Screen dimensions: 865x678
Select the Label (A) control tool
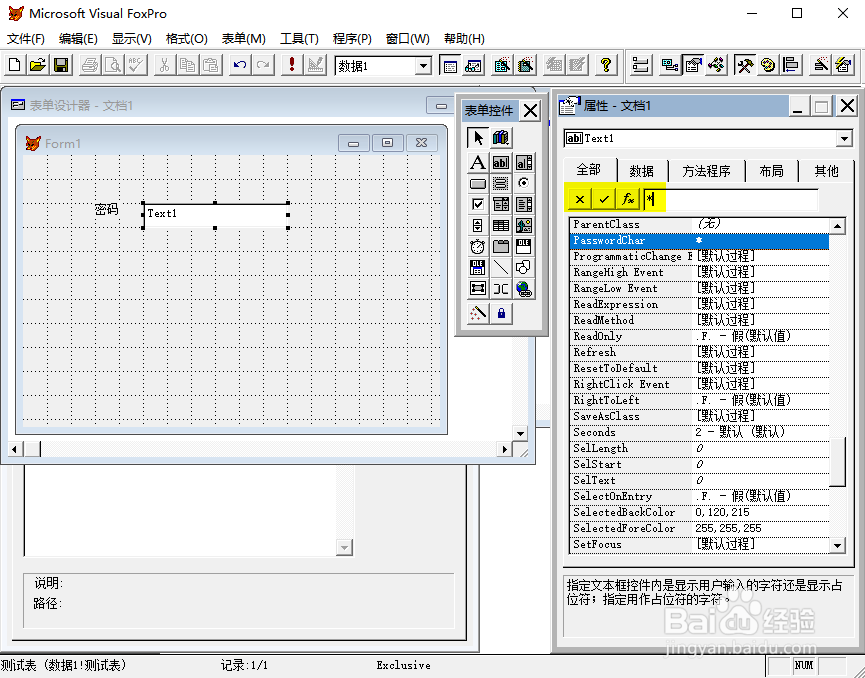(478, 163)
